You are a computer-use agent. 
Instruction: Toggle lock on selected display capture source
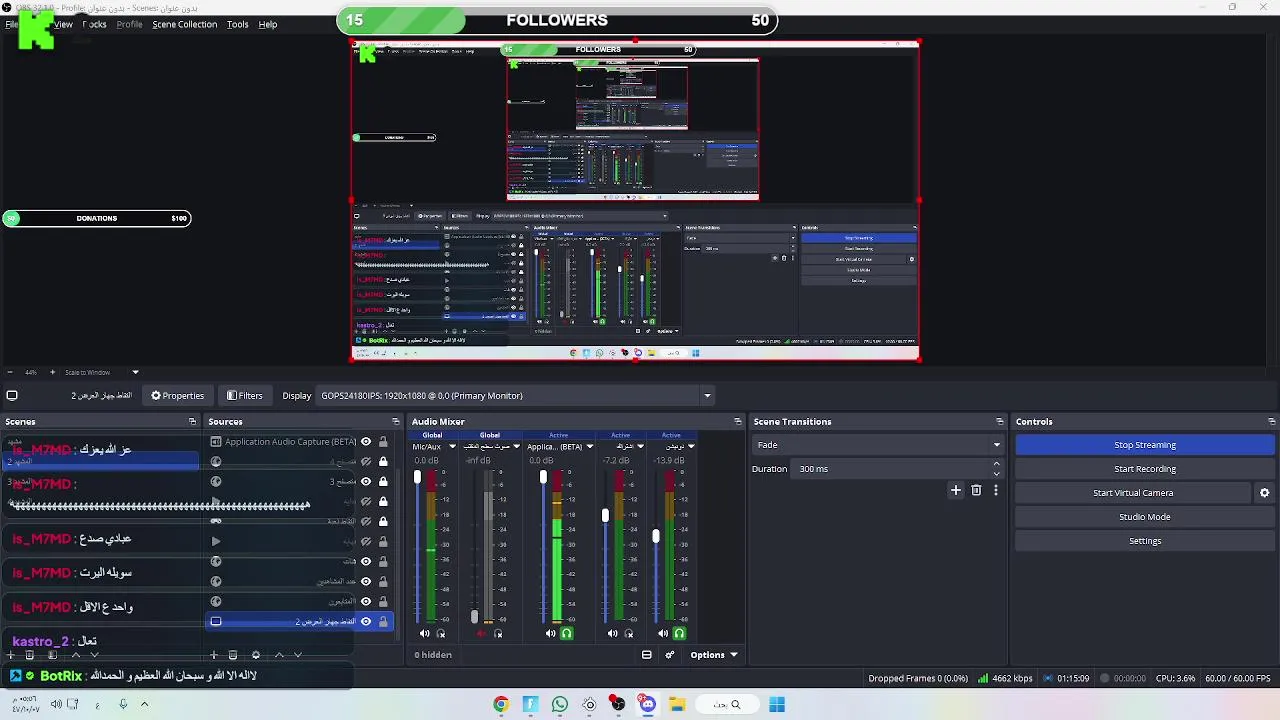point(383,622)
